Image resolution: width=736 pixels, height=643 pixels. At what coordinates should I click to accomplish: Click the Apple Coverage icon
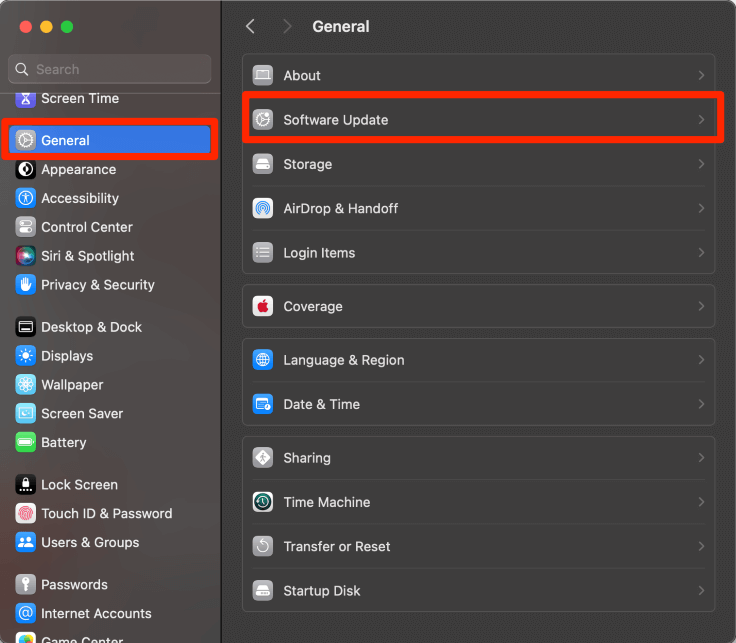(x=263, y=306)
